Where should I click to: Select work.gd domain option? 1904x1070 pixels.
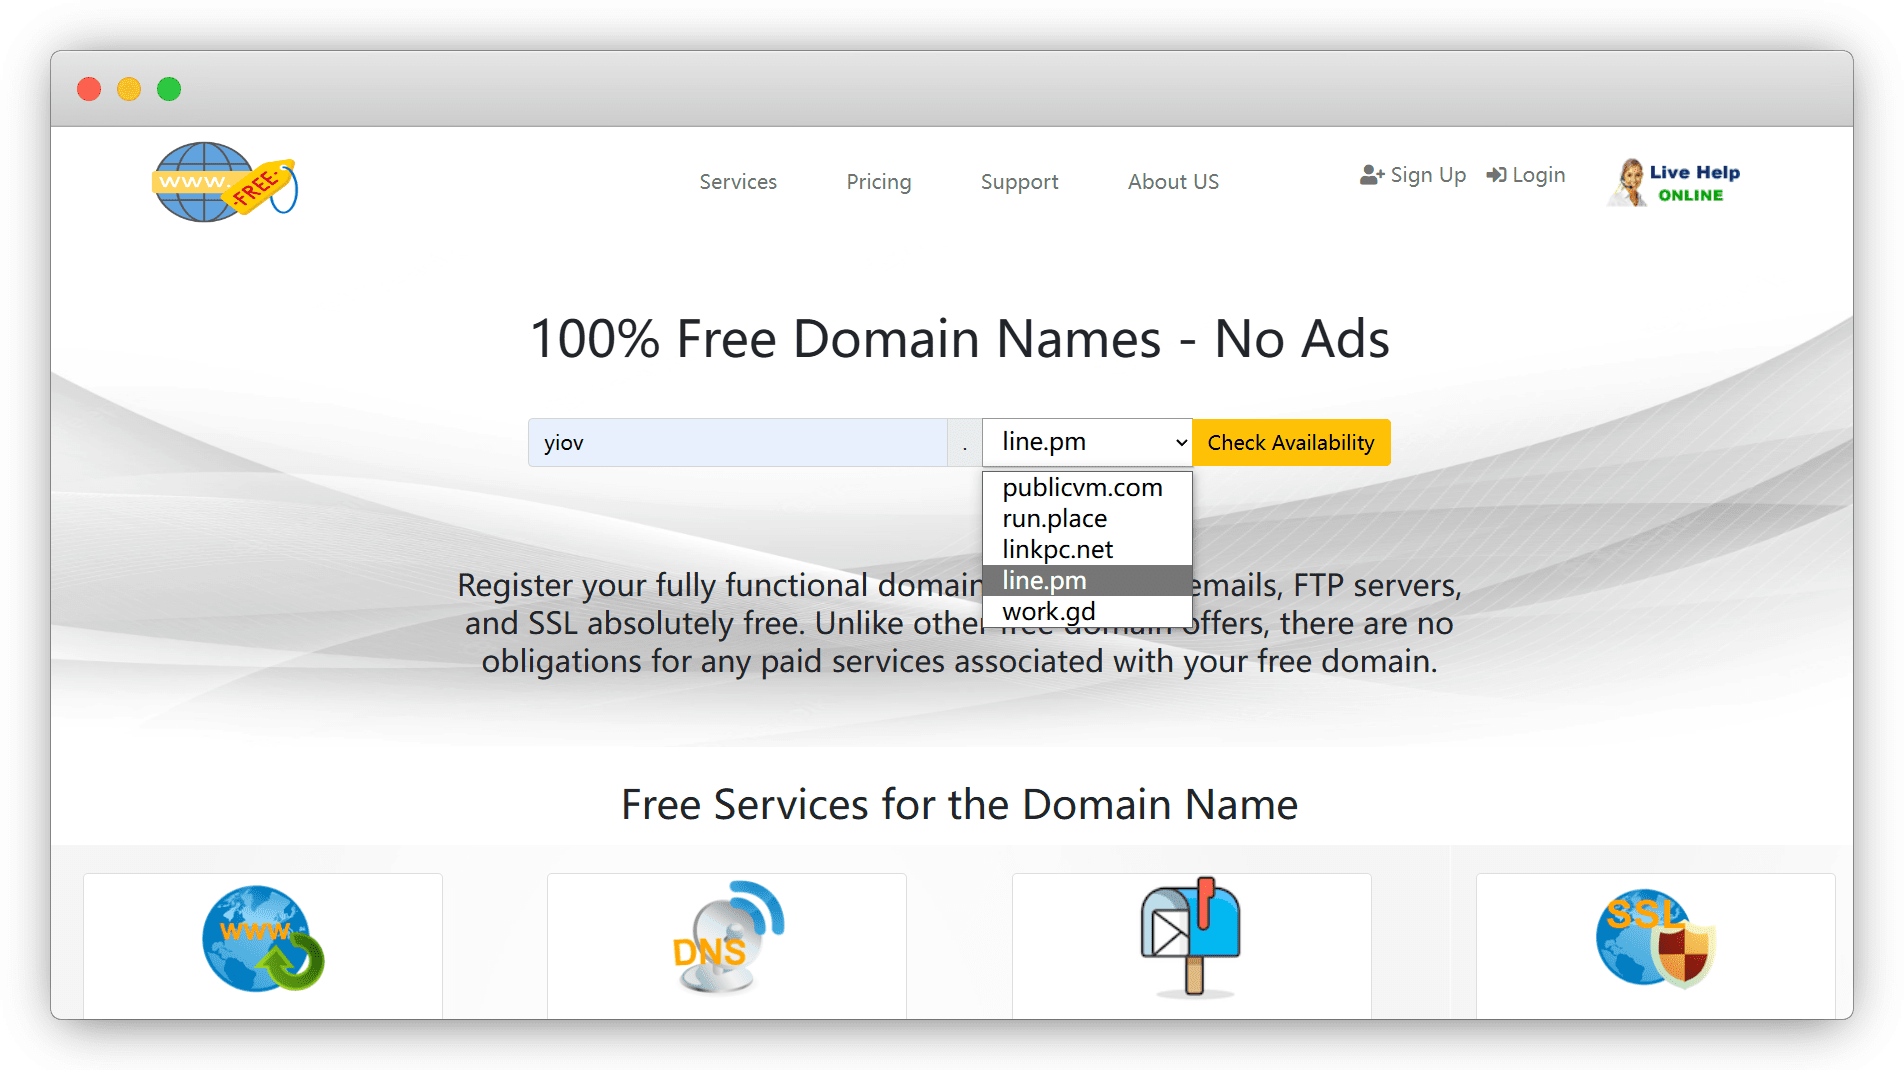pos(1049,612)
